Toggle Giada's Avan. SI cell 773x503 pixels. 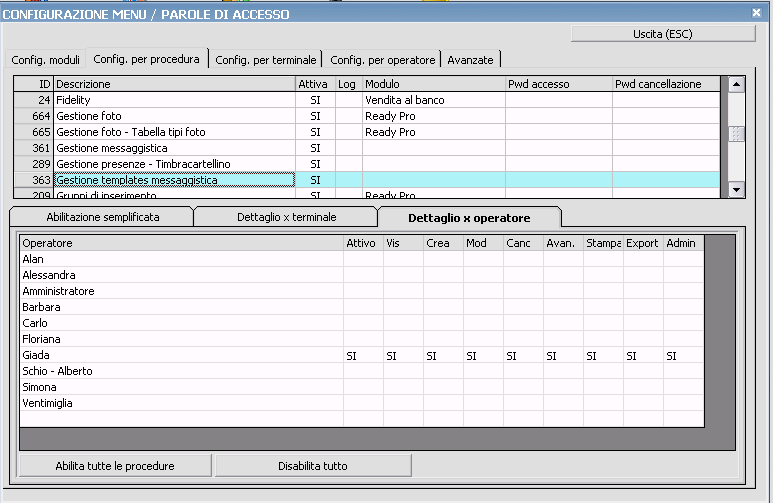[563, 356]
